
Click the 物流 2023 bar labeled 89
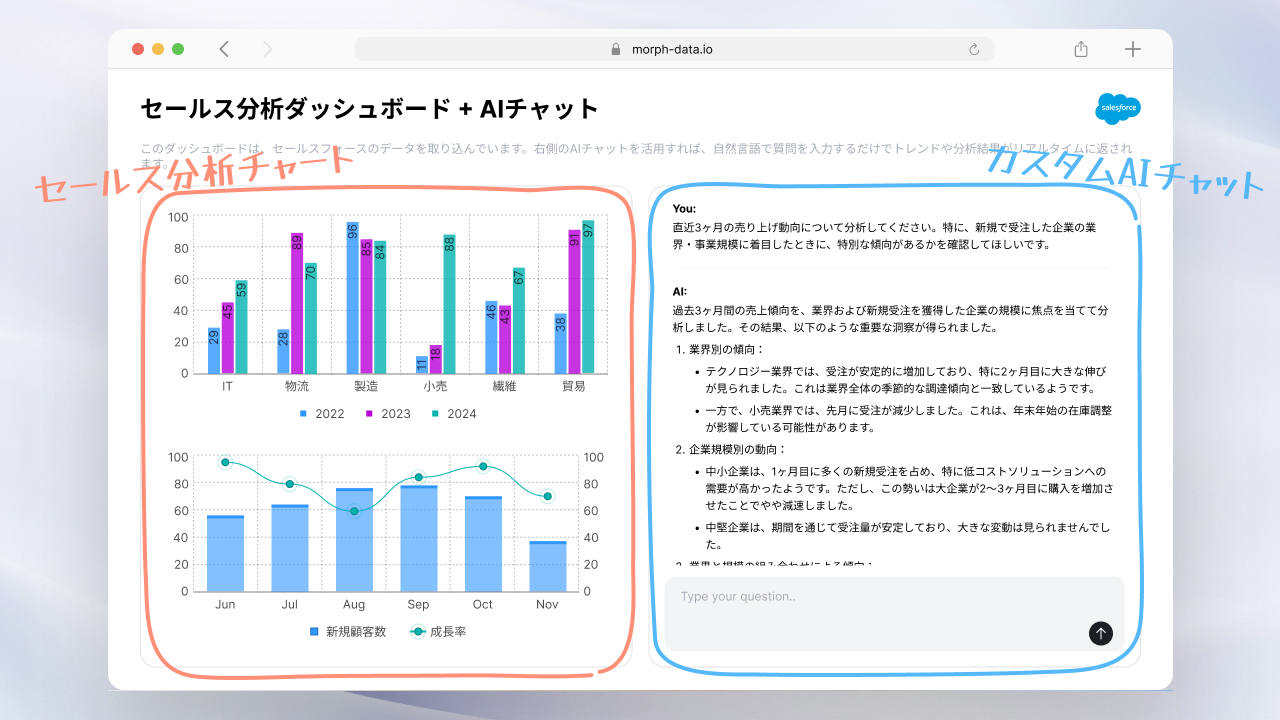[x=297, y=304]
